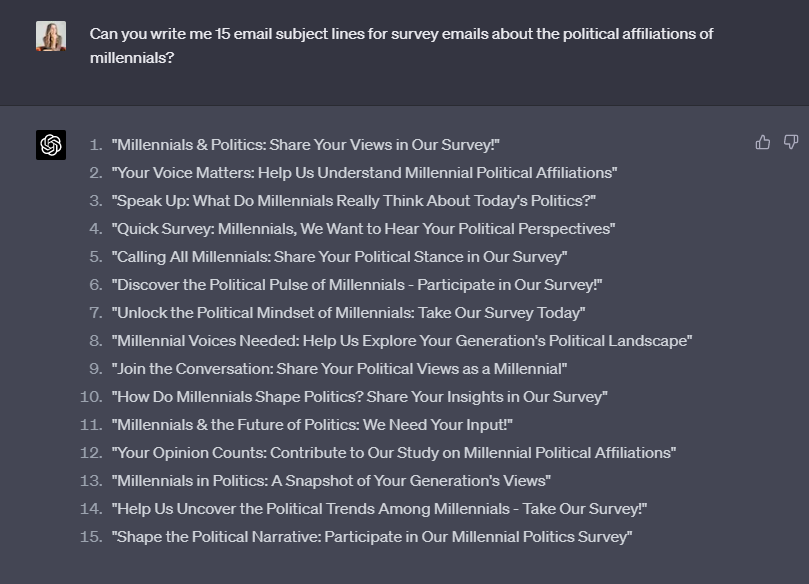
Task: Click the thumbs down icon
Action: pyautogui.click(x=791, y=143)
